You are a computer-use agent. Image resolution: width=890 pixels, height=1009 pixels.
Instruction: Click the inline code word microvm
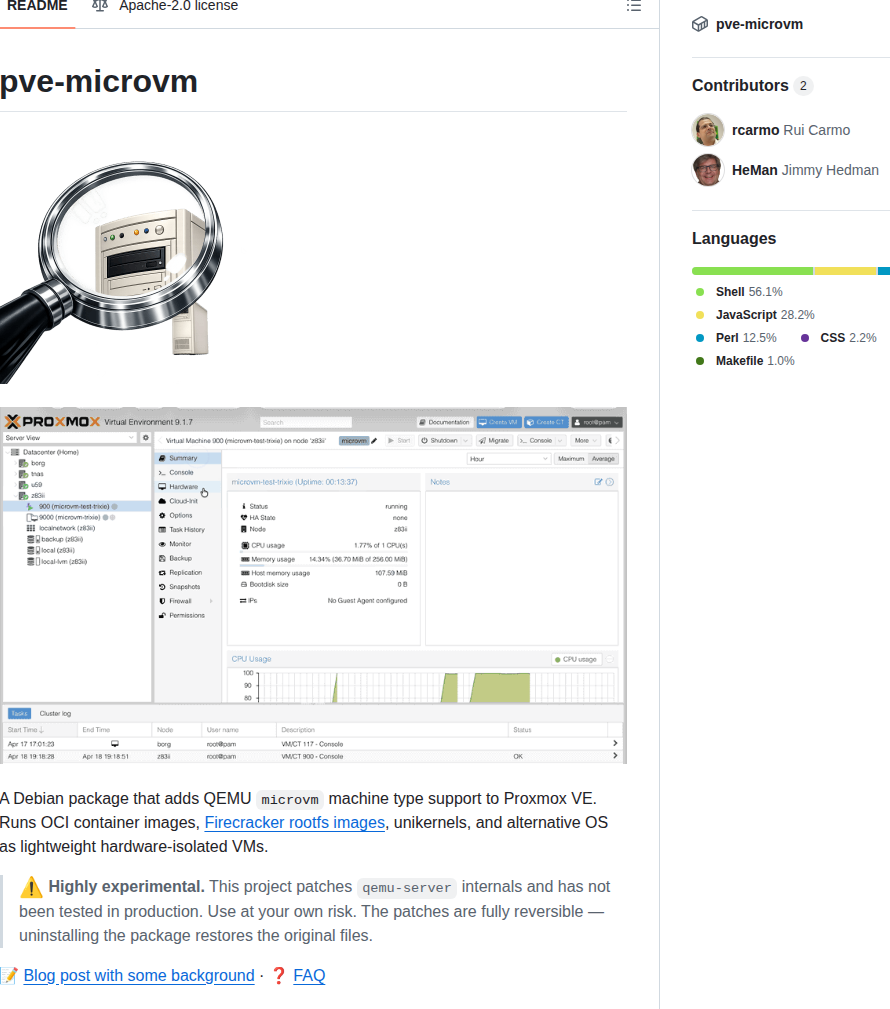290,799
